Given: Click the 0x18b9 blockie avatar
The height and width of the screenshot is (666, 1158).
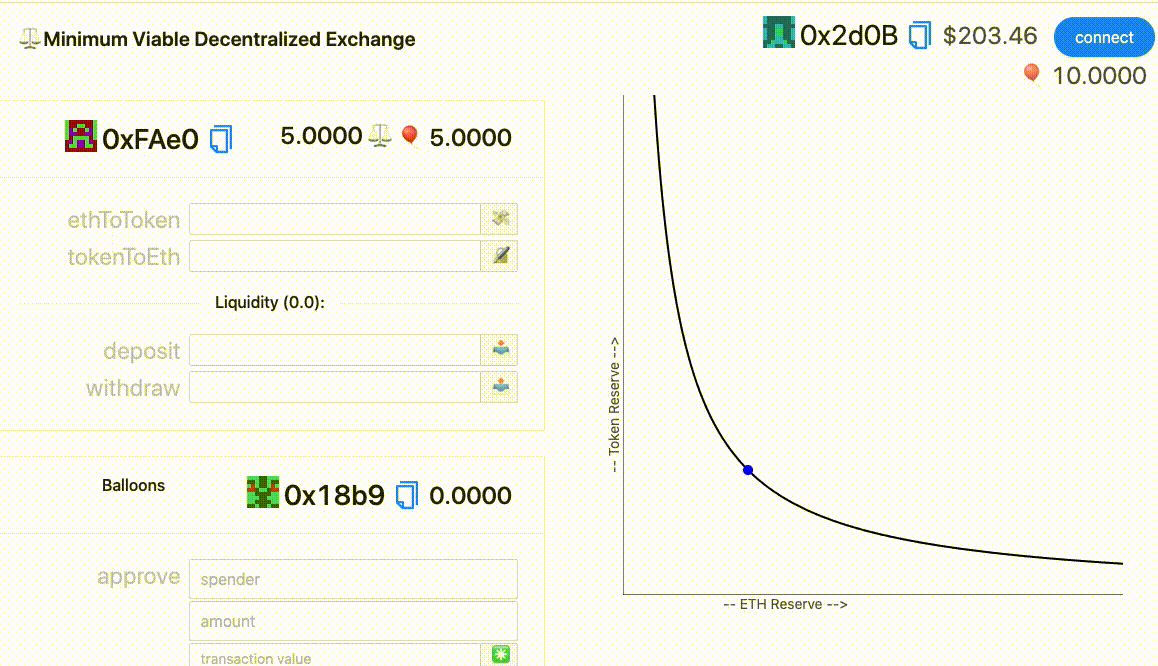Looking at the screenshot, I should [262, 492].
